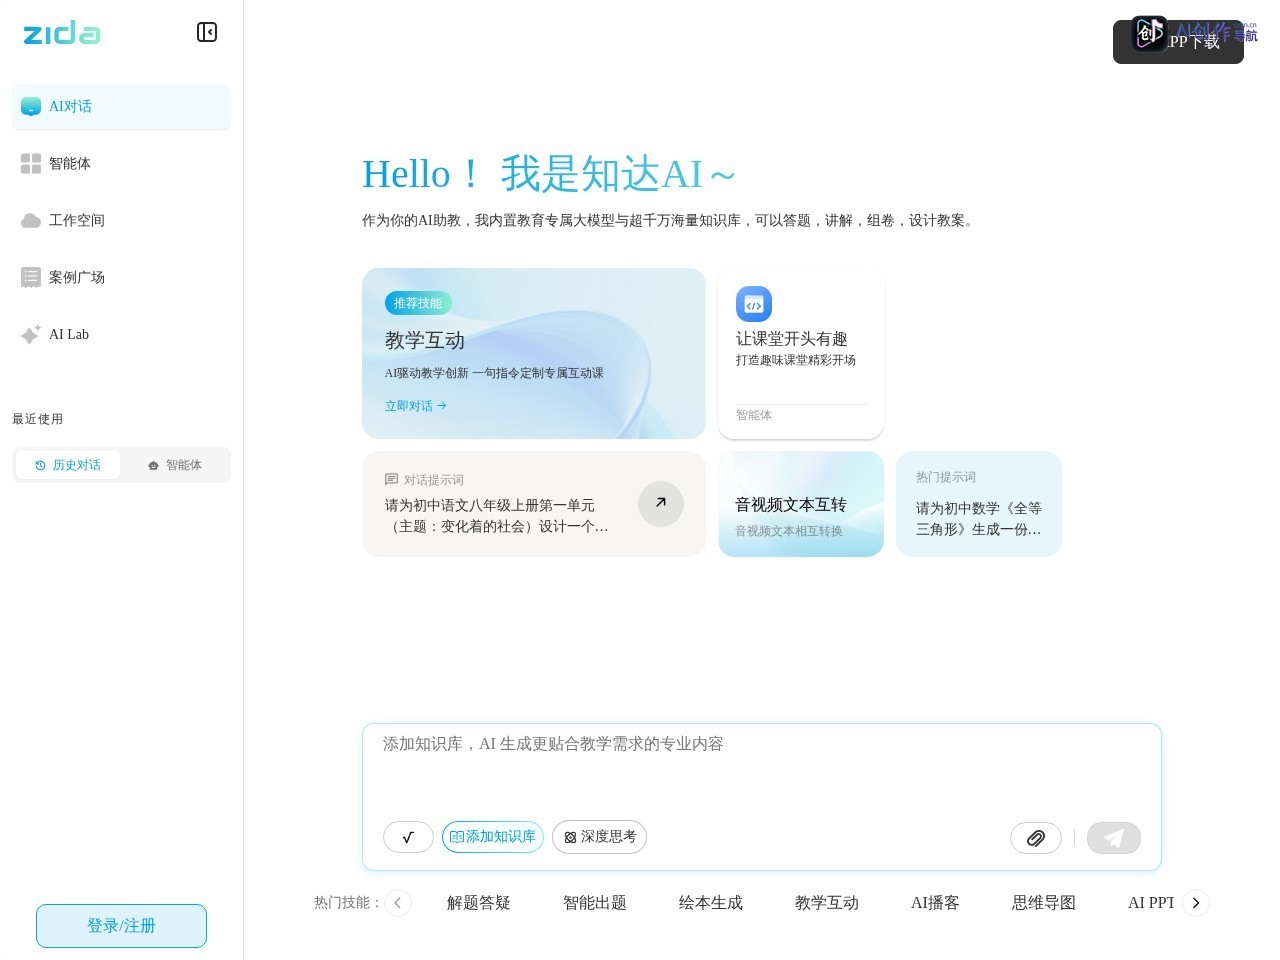The width and height of the screenshot is (1280, 960).
Task: Select the 教学互动 skill at bottom
Action: [827, 903]
